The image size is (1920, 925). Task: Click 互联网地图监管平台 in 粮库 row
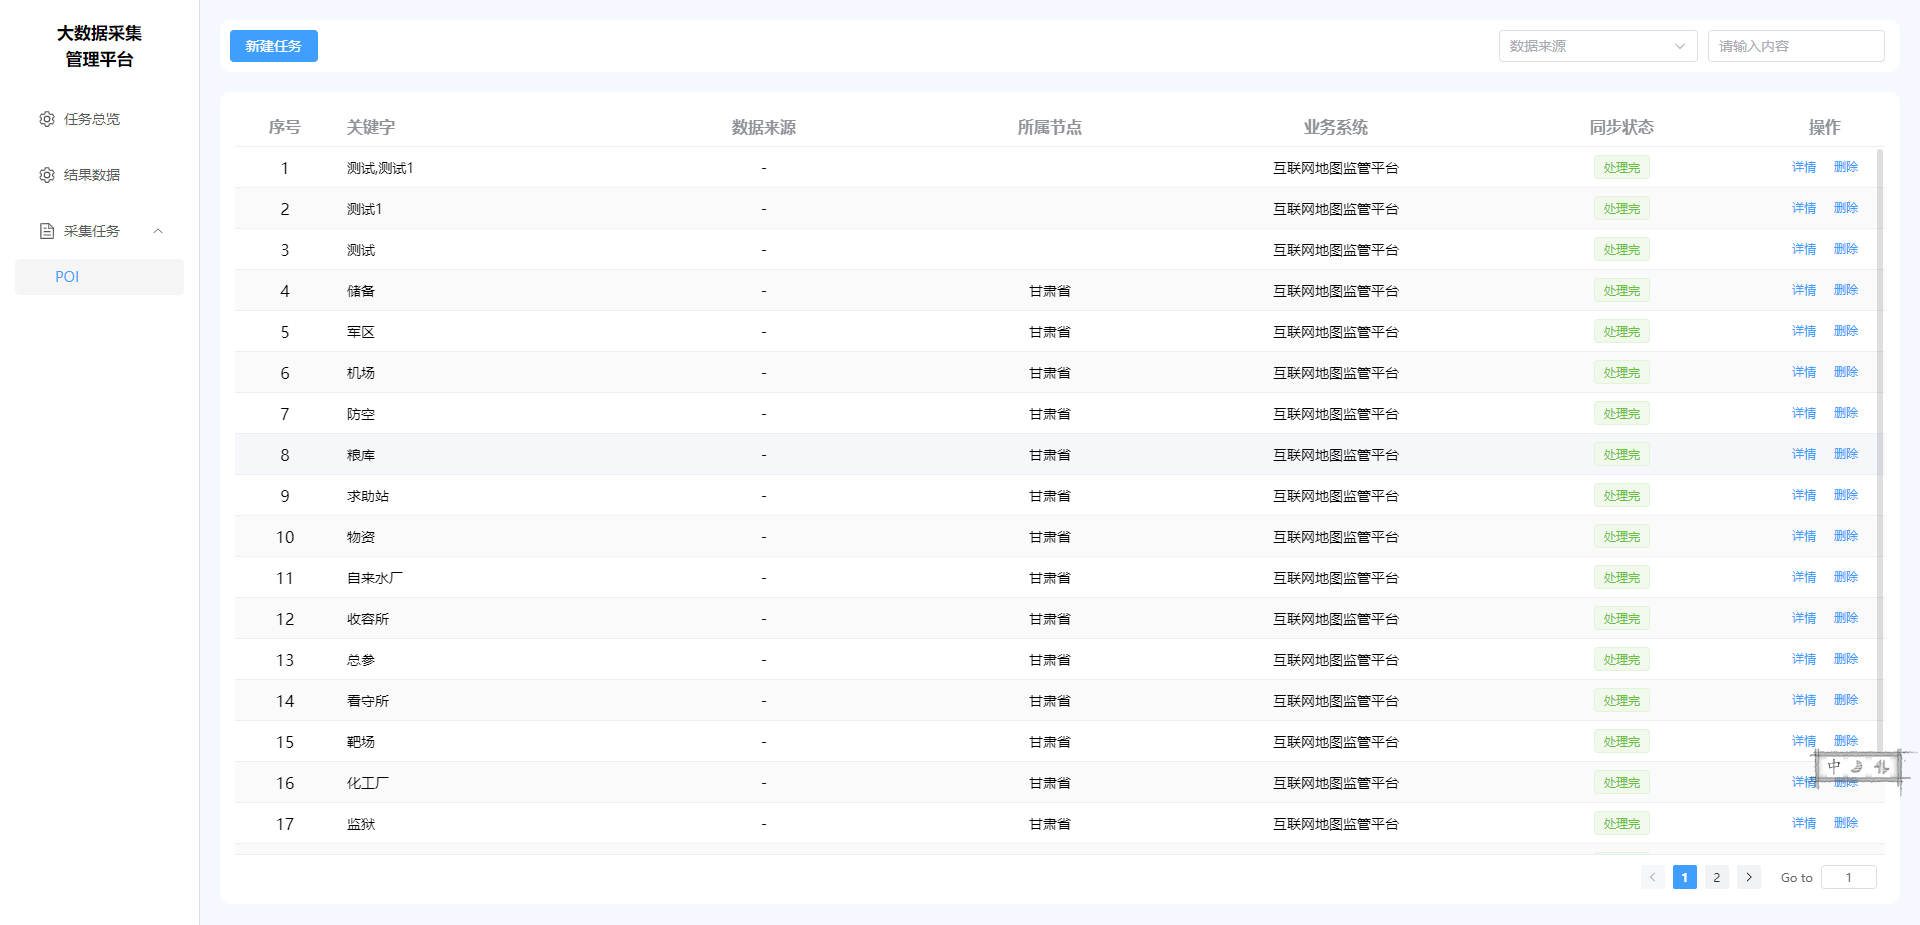1336,455
